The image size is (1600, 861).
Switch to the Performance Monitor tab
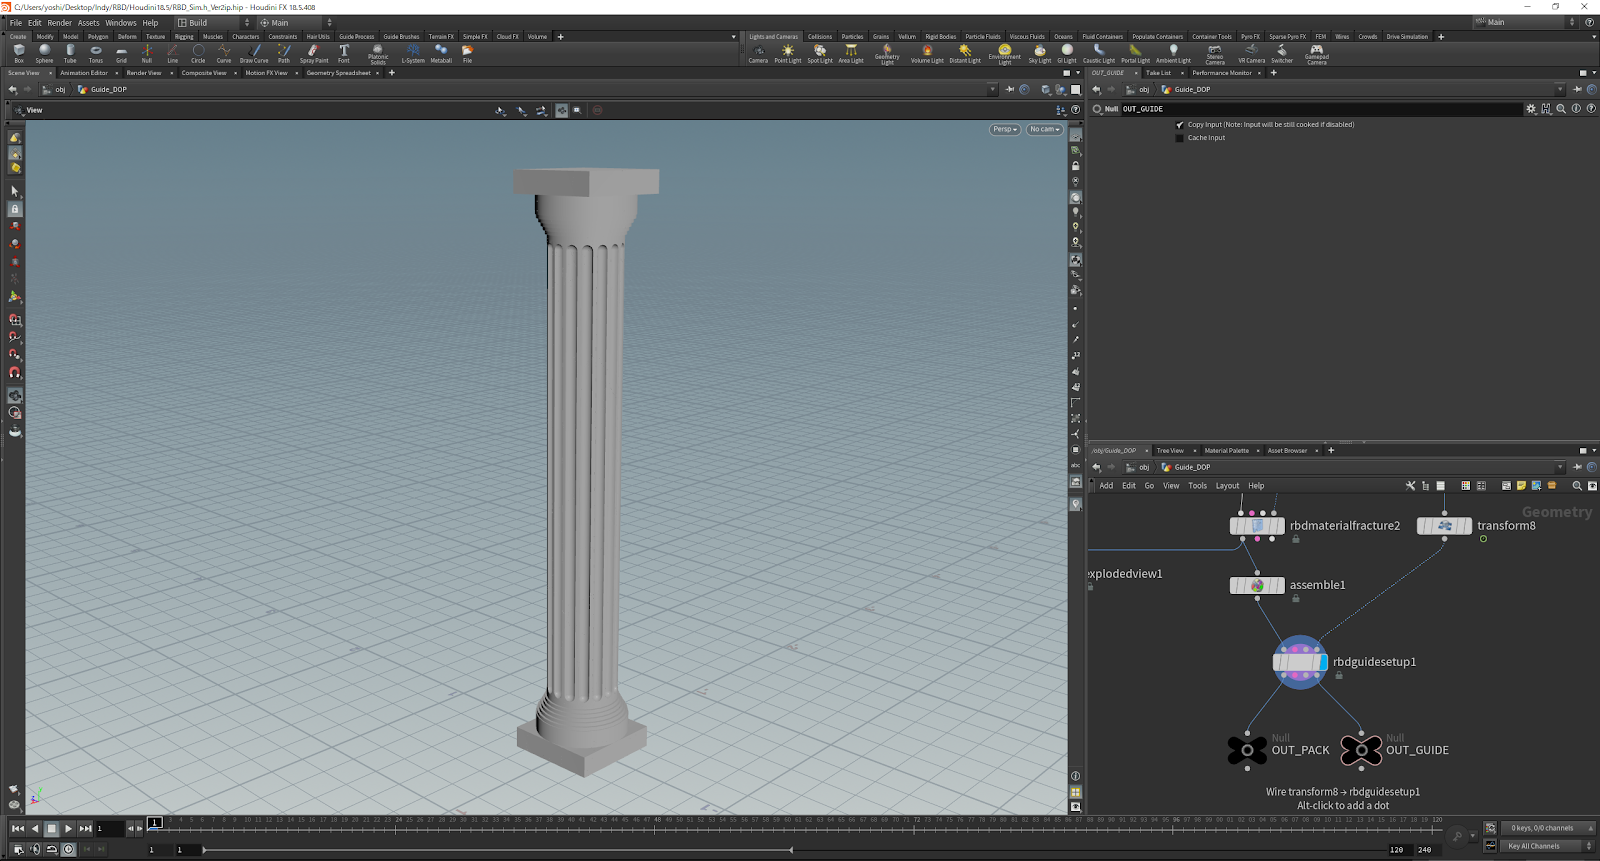click(1221, 73)
